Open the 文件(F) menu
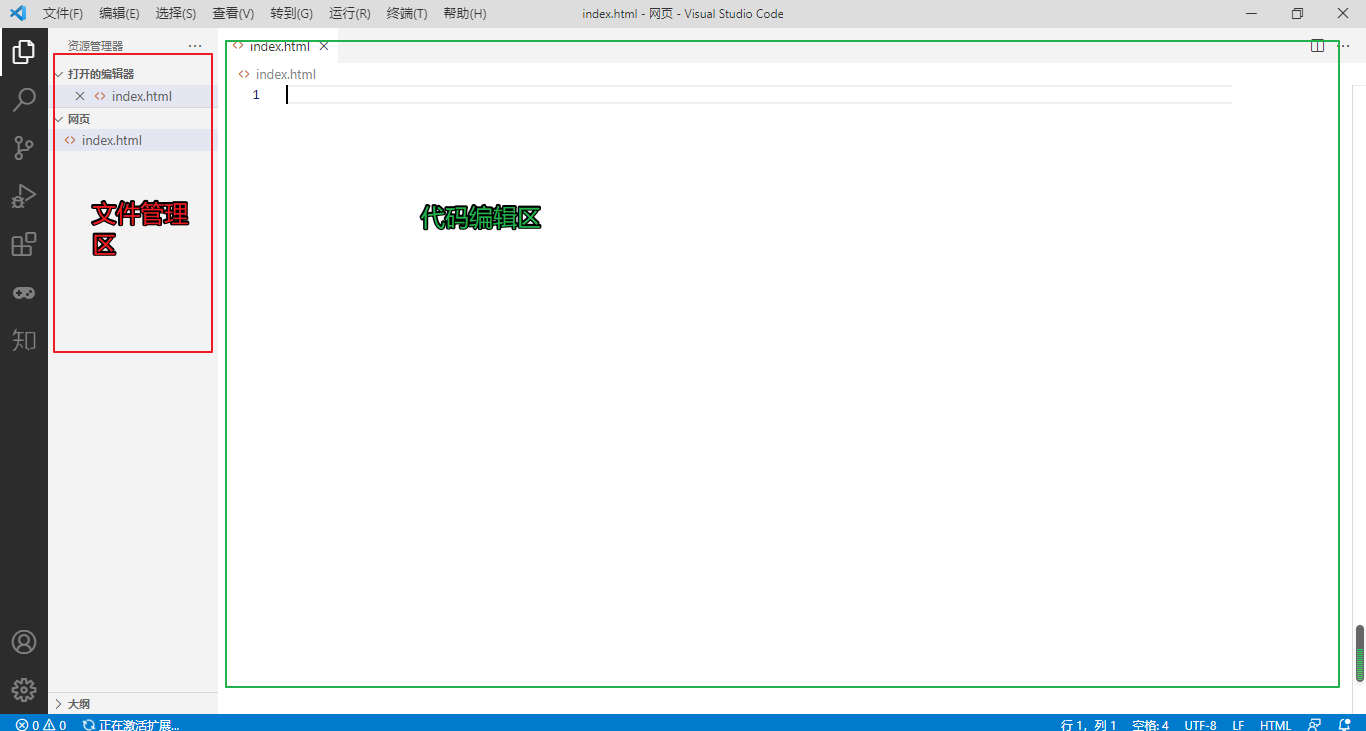This screenshot has width=1366, height=731. coord(63,14)
